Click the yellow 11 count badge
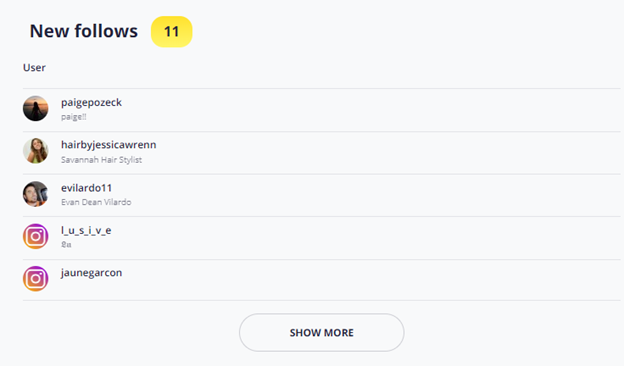 172,31
